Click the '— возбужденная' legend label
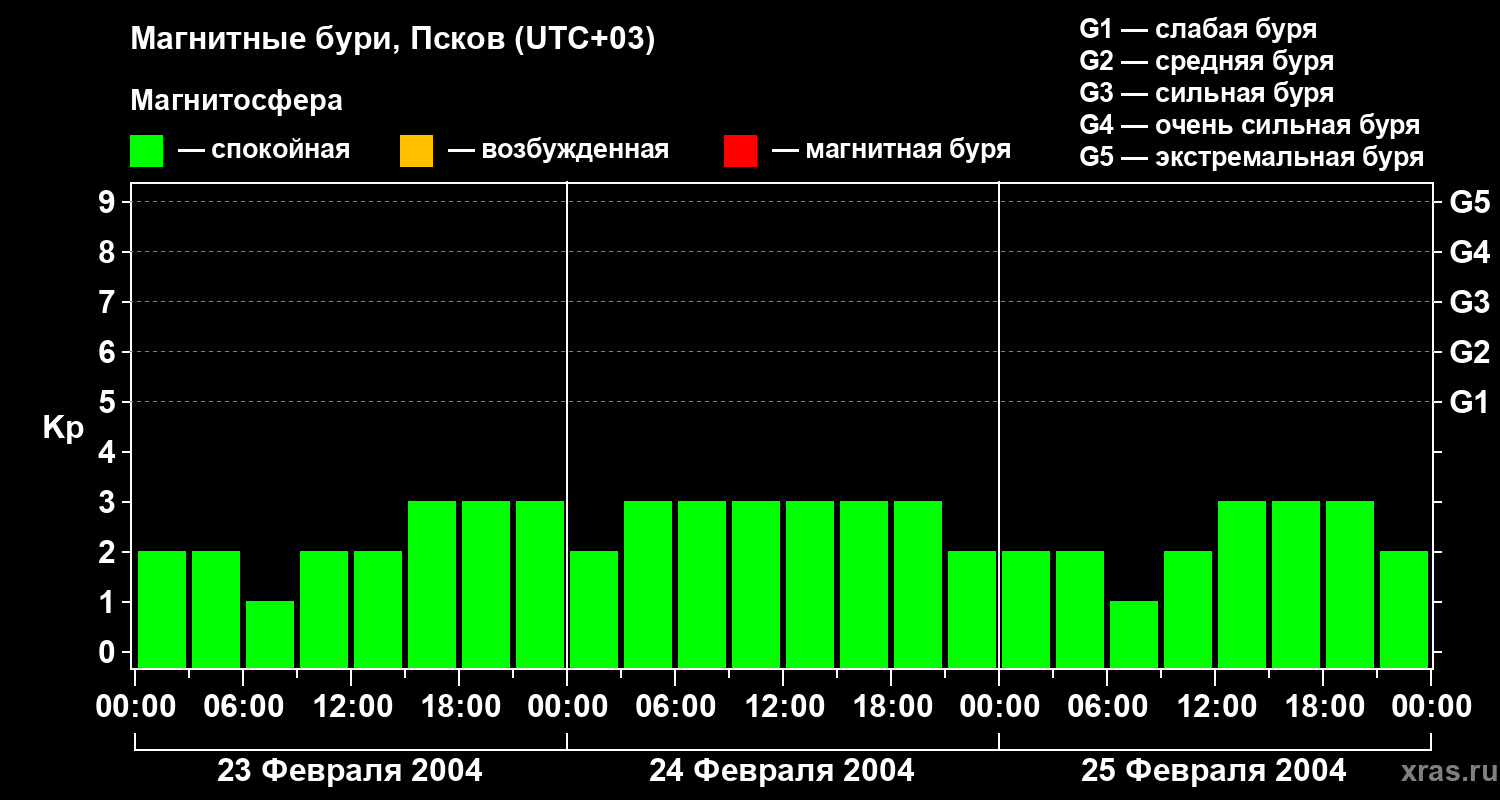This screenshot has width=1500, height=800. [x=558, y=150]
